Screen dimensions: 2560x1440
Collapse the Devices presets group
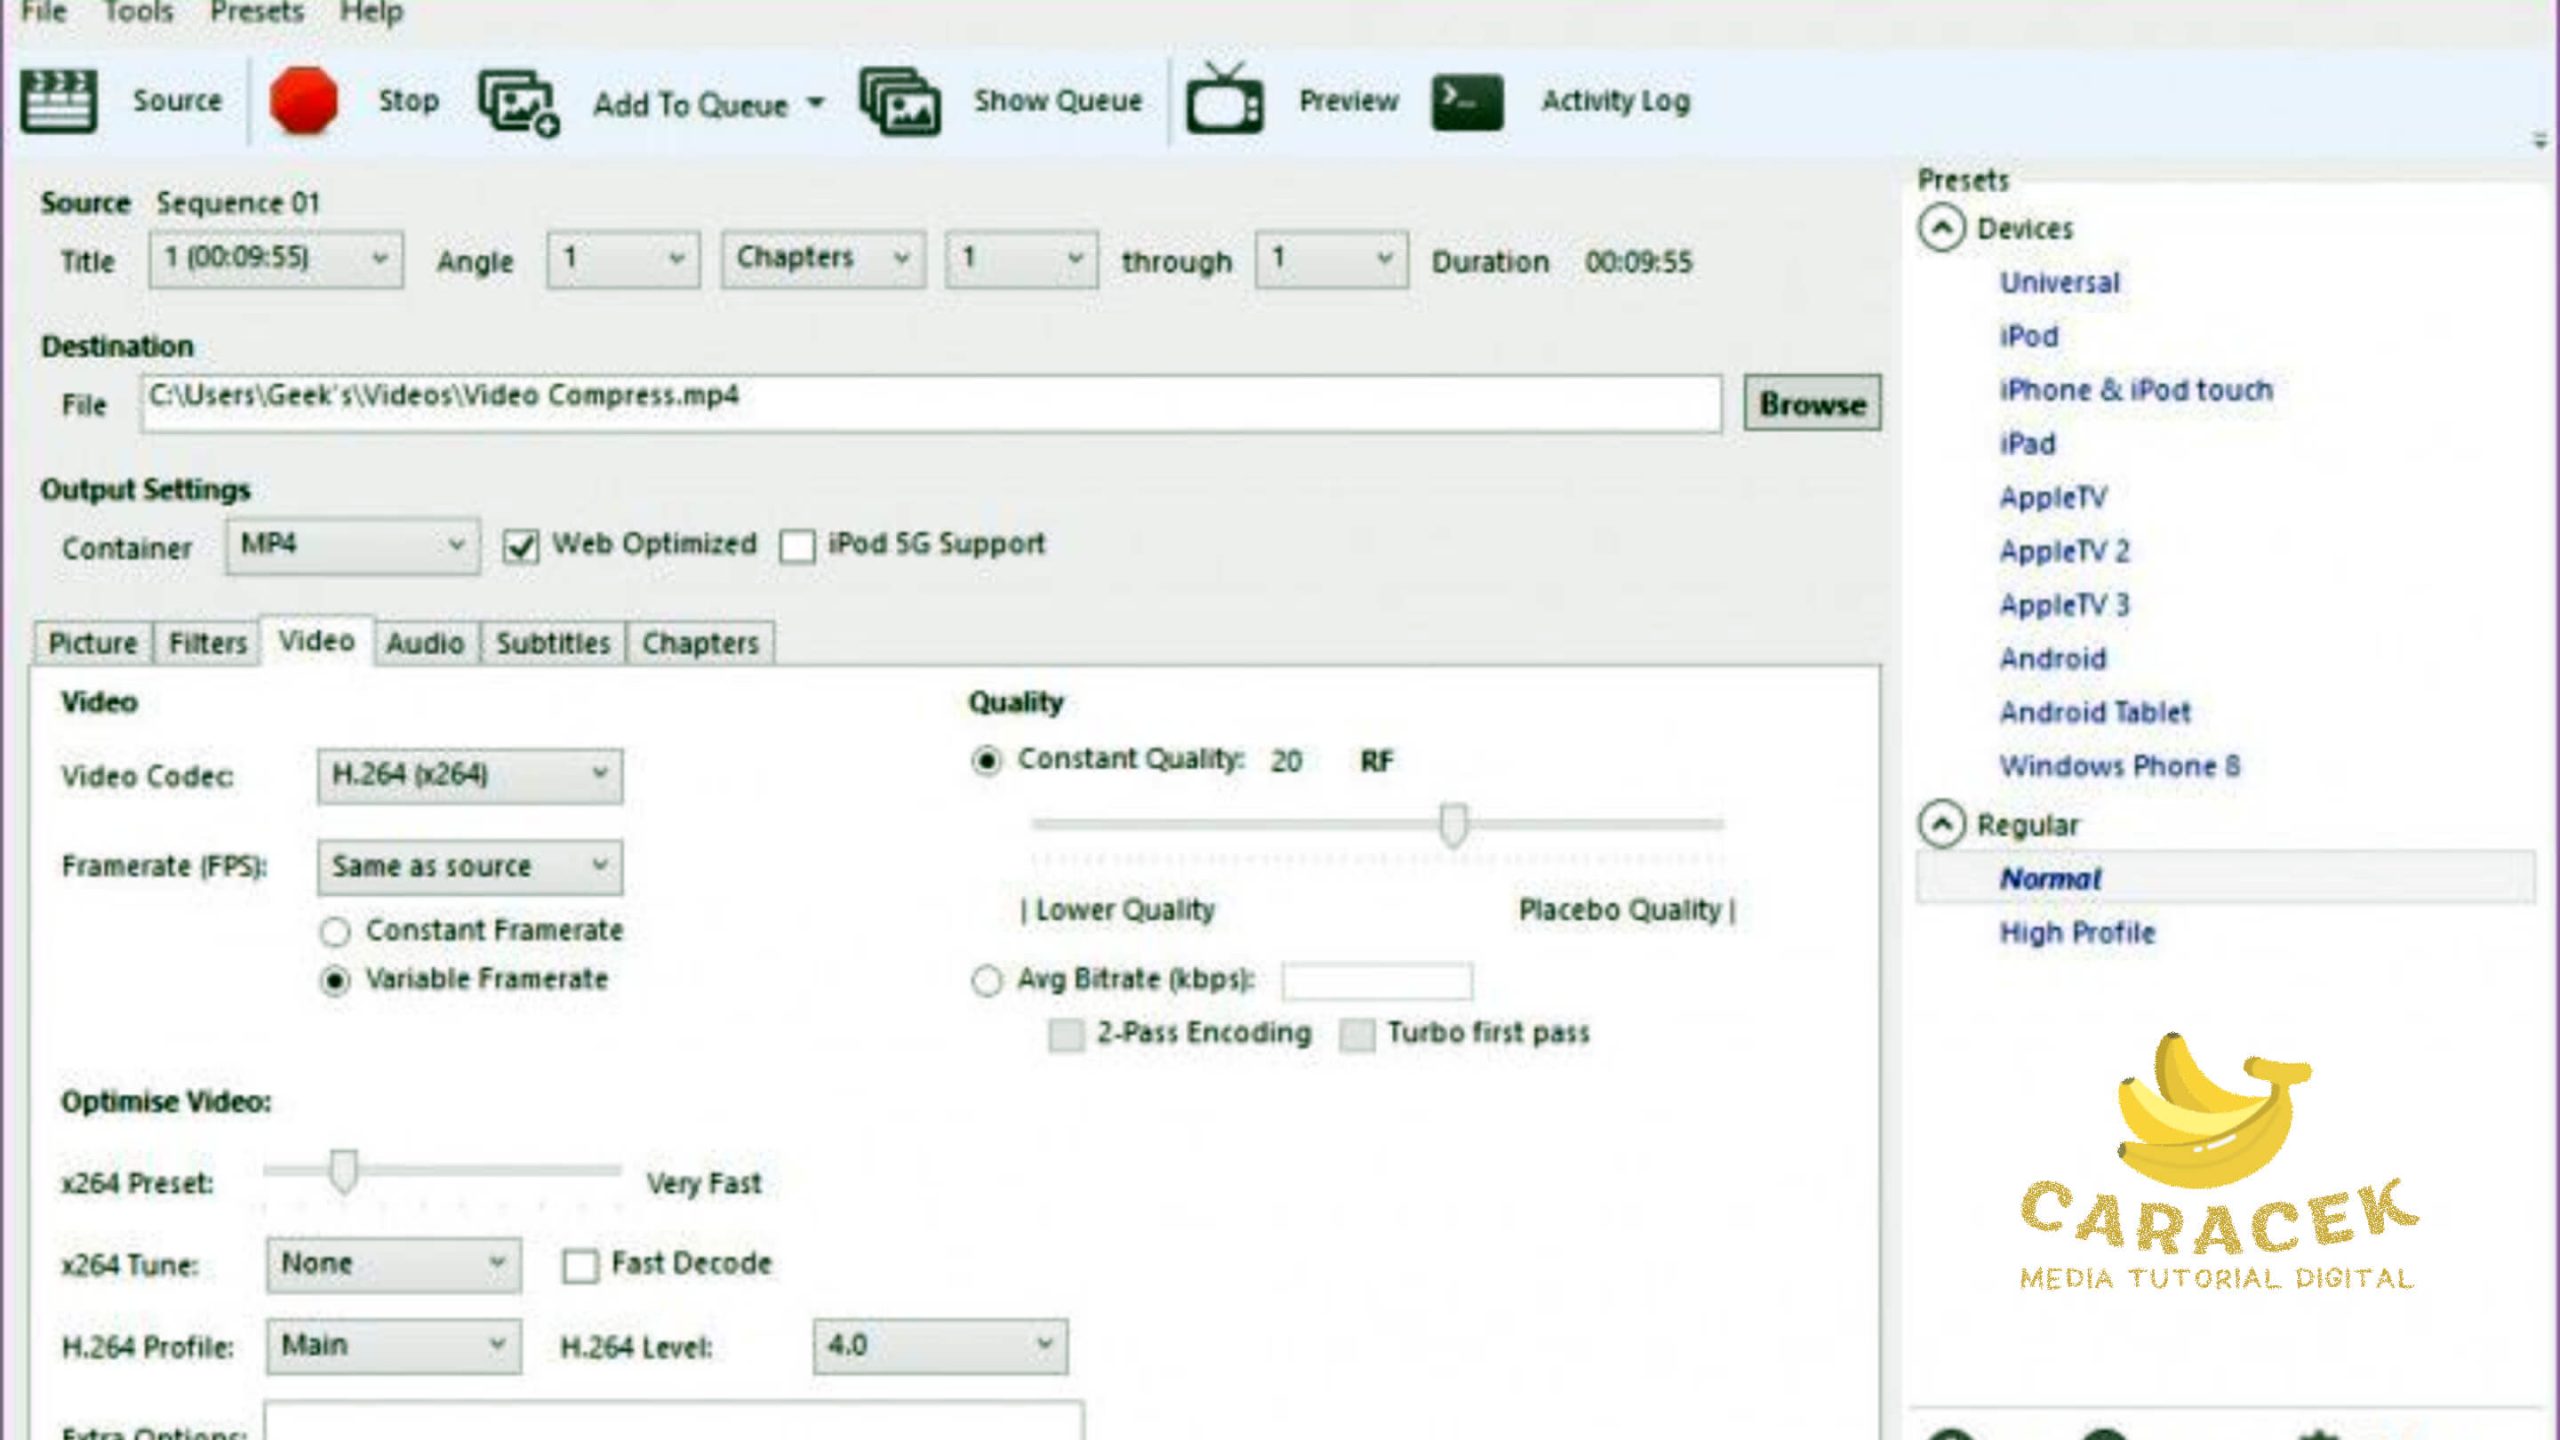point(1941,229)
